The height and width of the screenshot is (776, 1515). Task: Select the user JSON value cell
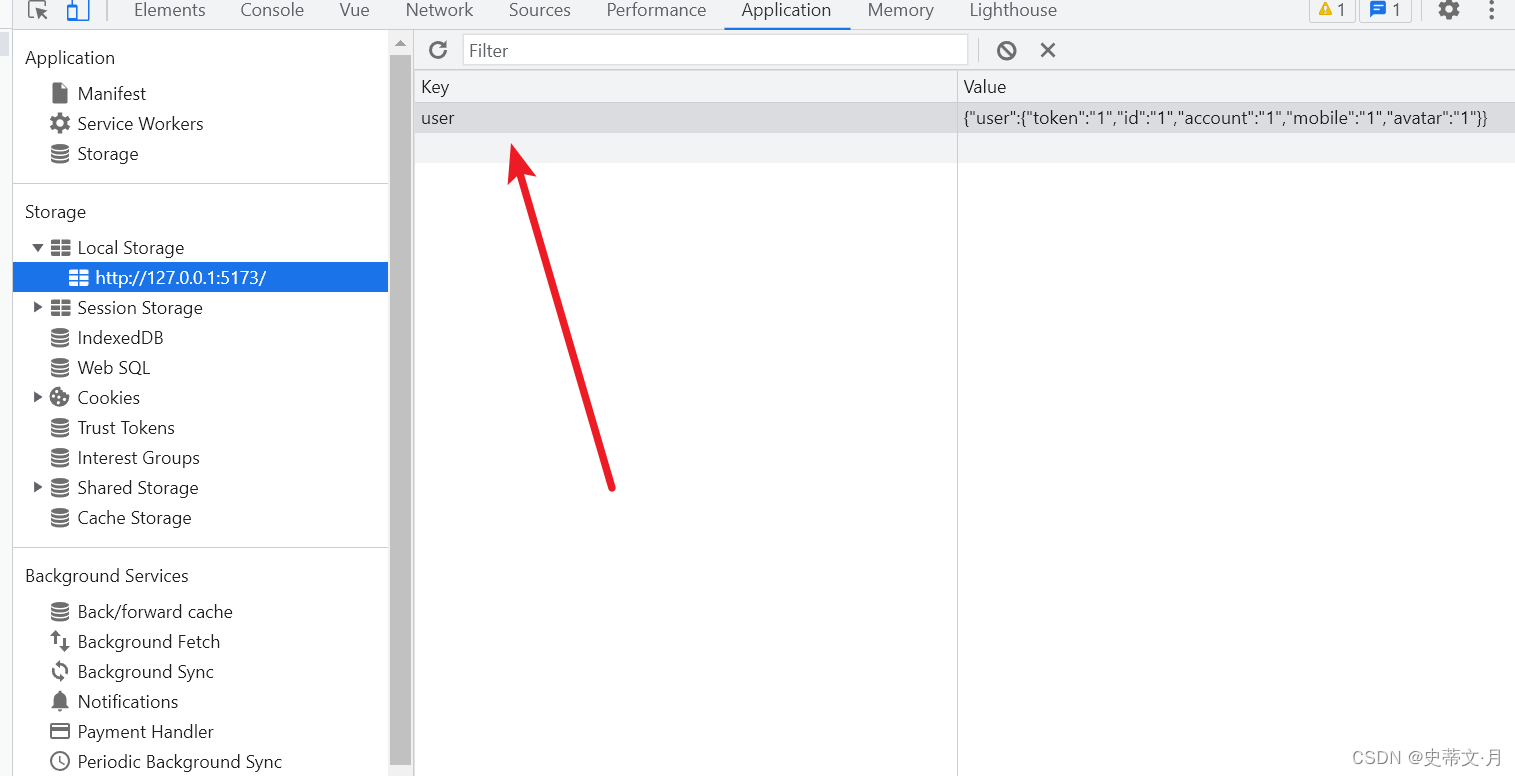click(x=1236, y=118)
